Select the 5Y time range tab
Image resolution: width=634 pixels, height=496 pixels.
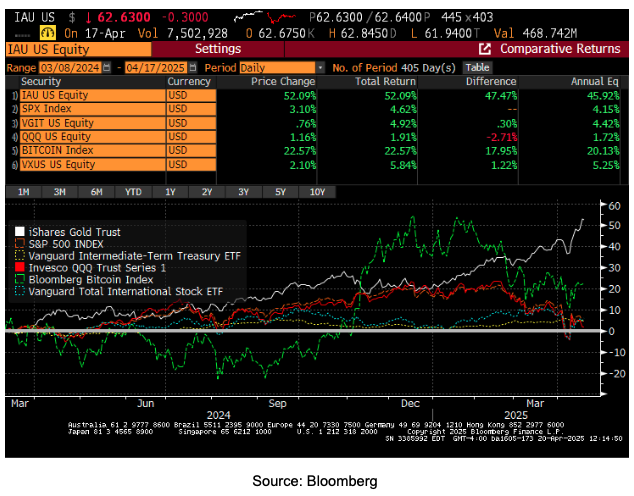[x=280, y=192]
